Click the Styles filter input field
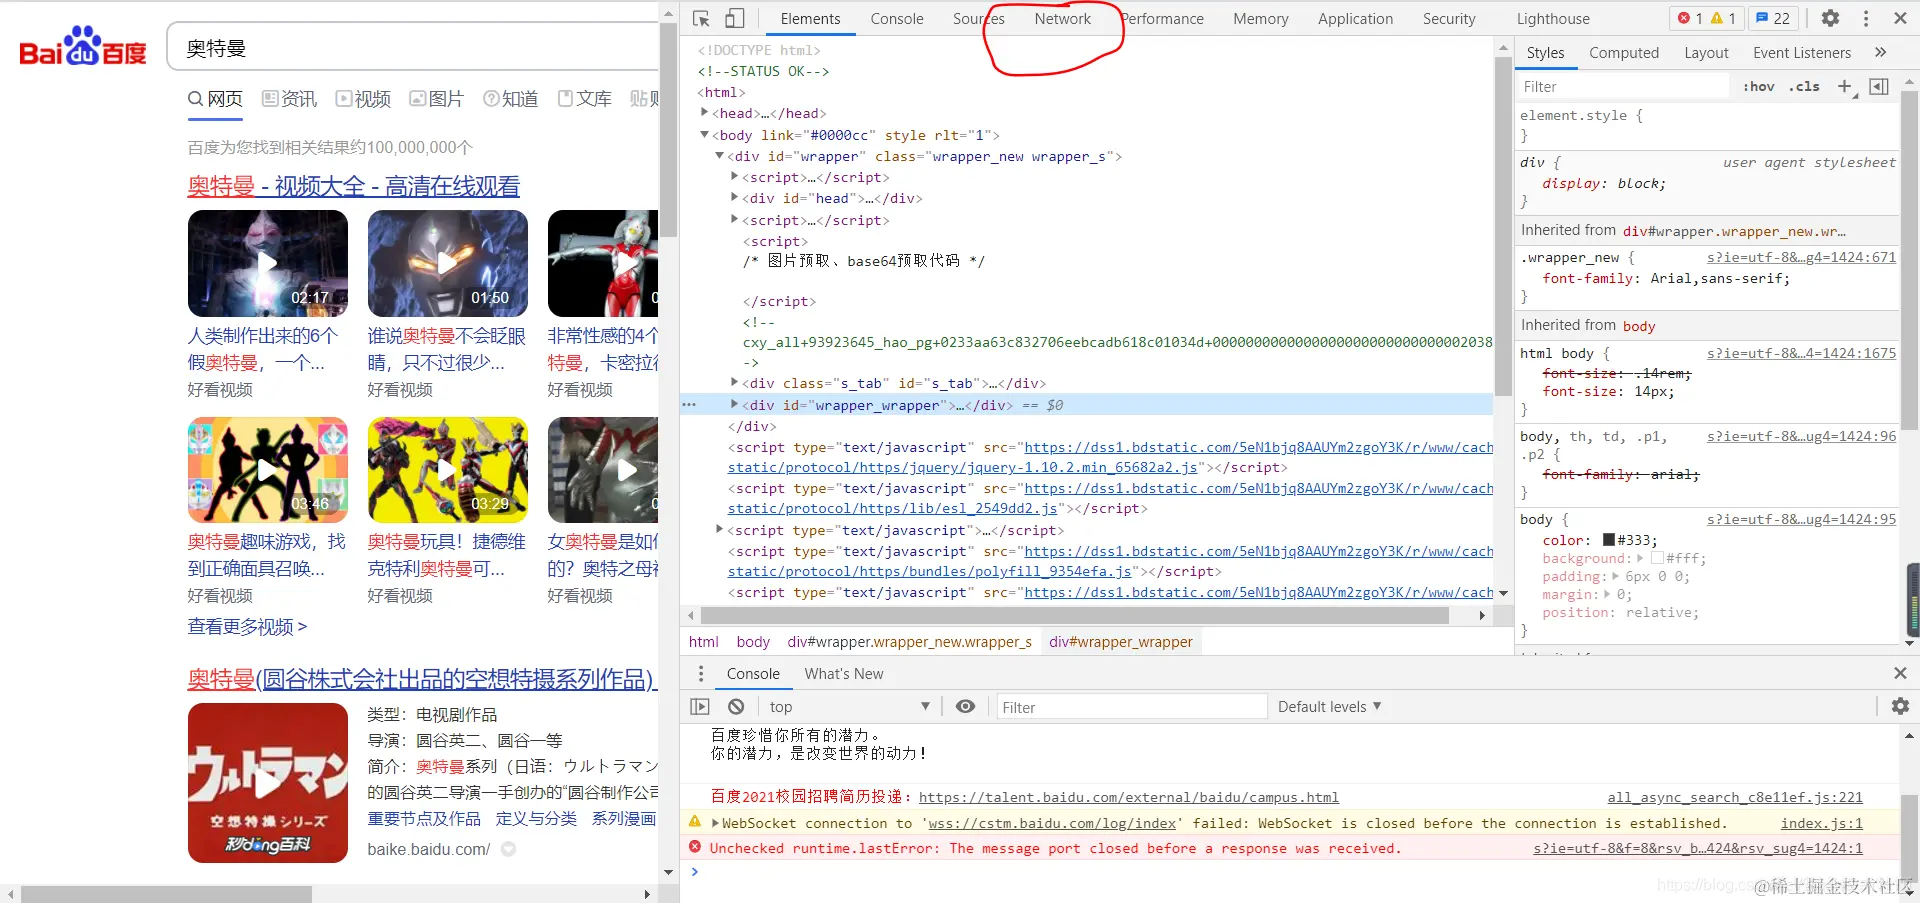The height and width of the screenshot is (903, 1920). 1624,87
